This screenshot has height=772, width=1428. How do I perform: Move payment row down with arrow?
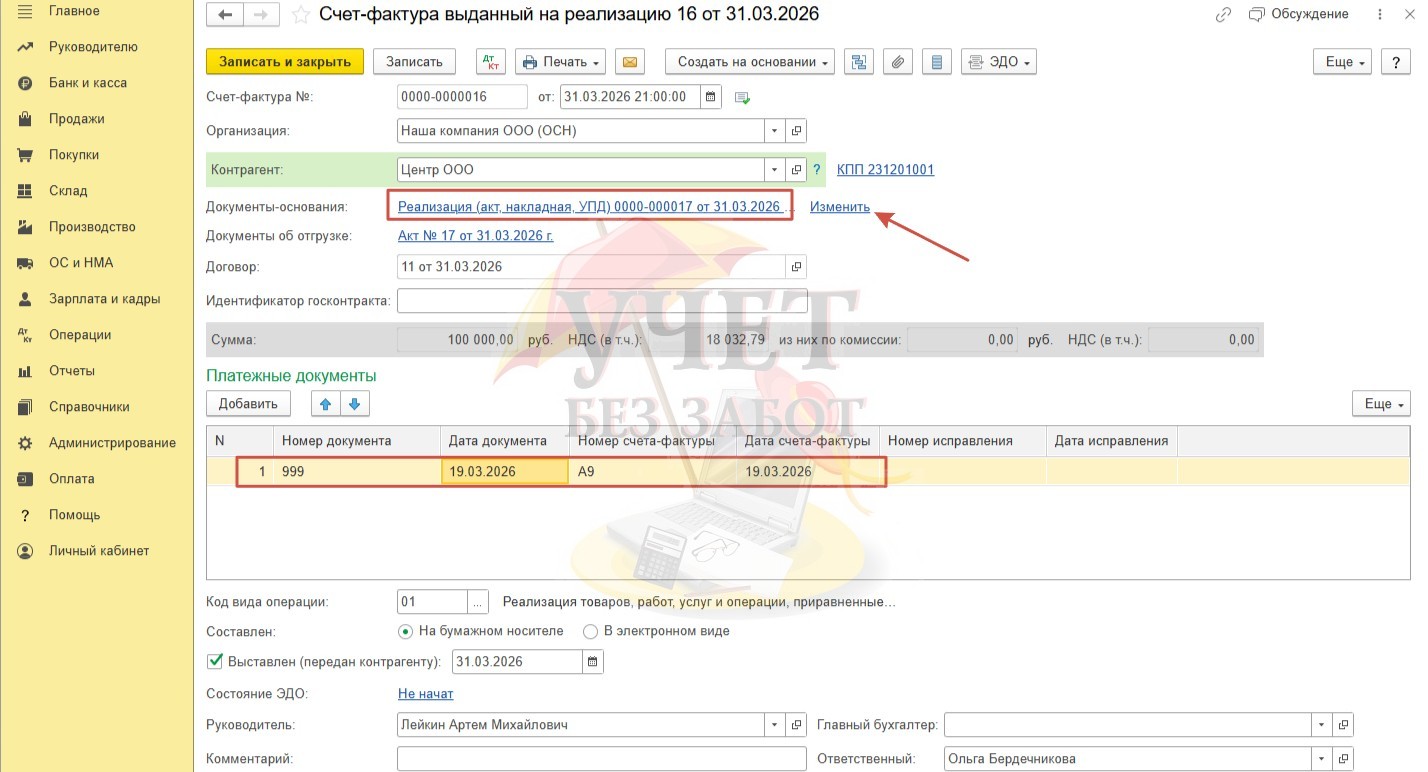pos(356,404)
